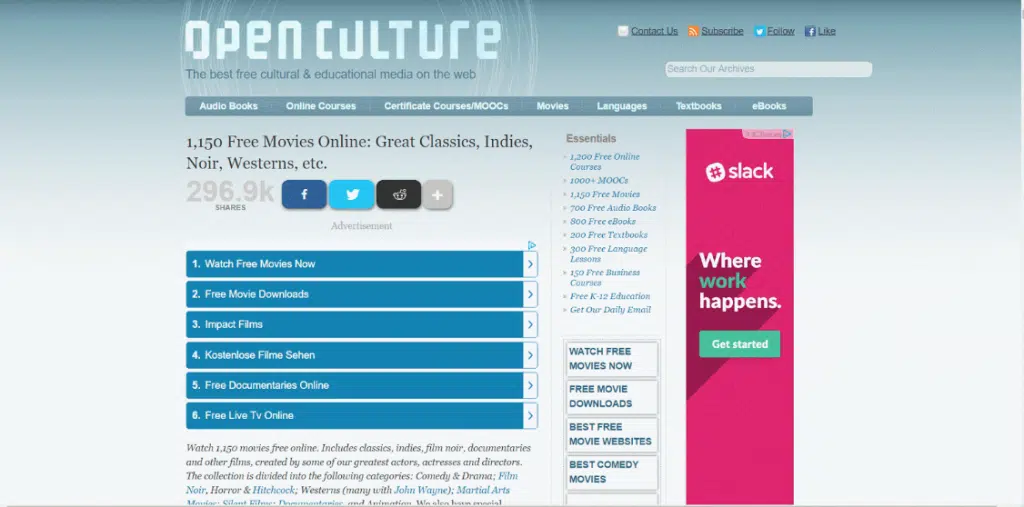
Task: Select ad row 5. Free Documentaries Online
Action: [x=361, y=385]
